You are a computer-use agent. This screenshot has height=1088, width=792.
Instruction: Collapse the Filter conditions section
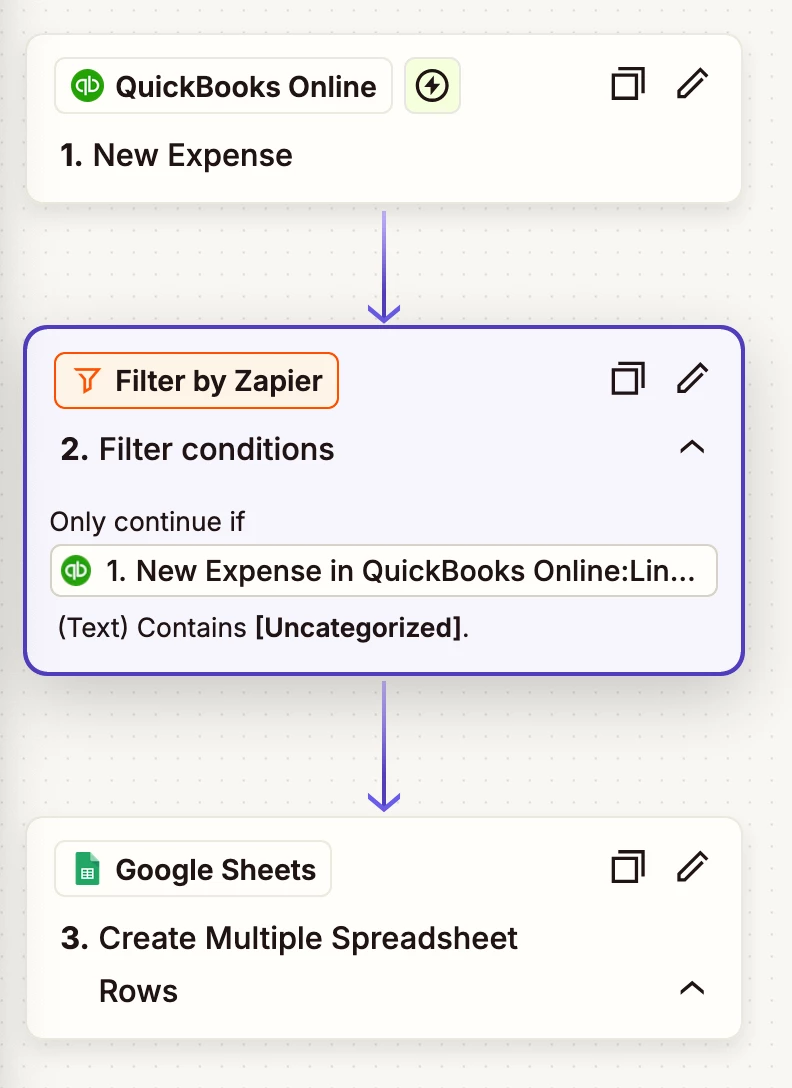(x=692, y=448)
